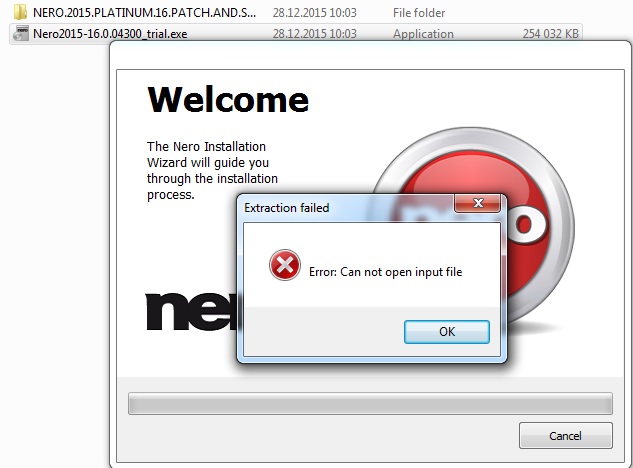The width and height of the screenshot is (633, 468).
Task: Click the Extraction failed title bar
Action: pos(347,208)
